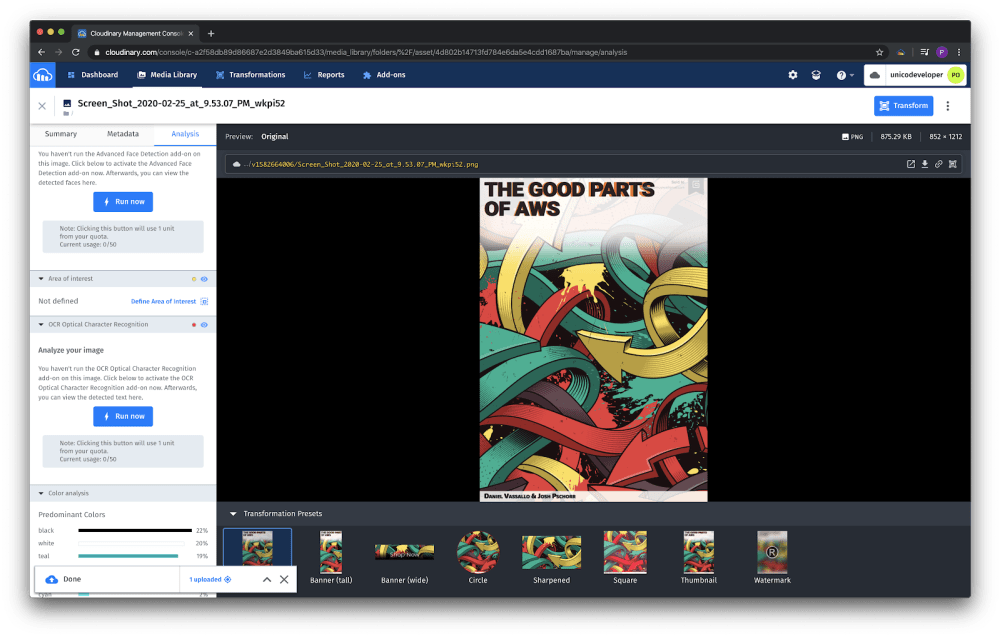Click the transform icon in URL bar
The height and width of the screenshot is (637, 1000).
[953, 164]
